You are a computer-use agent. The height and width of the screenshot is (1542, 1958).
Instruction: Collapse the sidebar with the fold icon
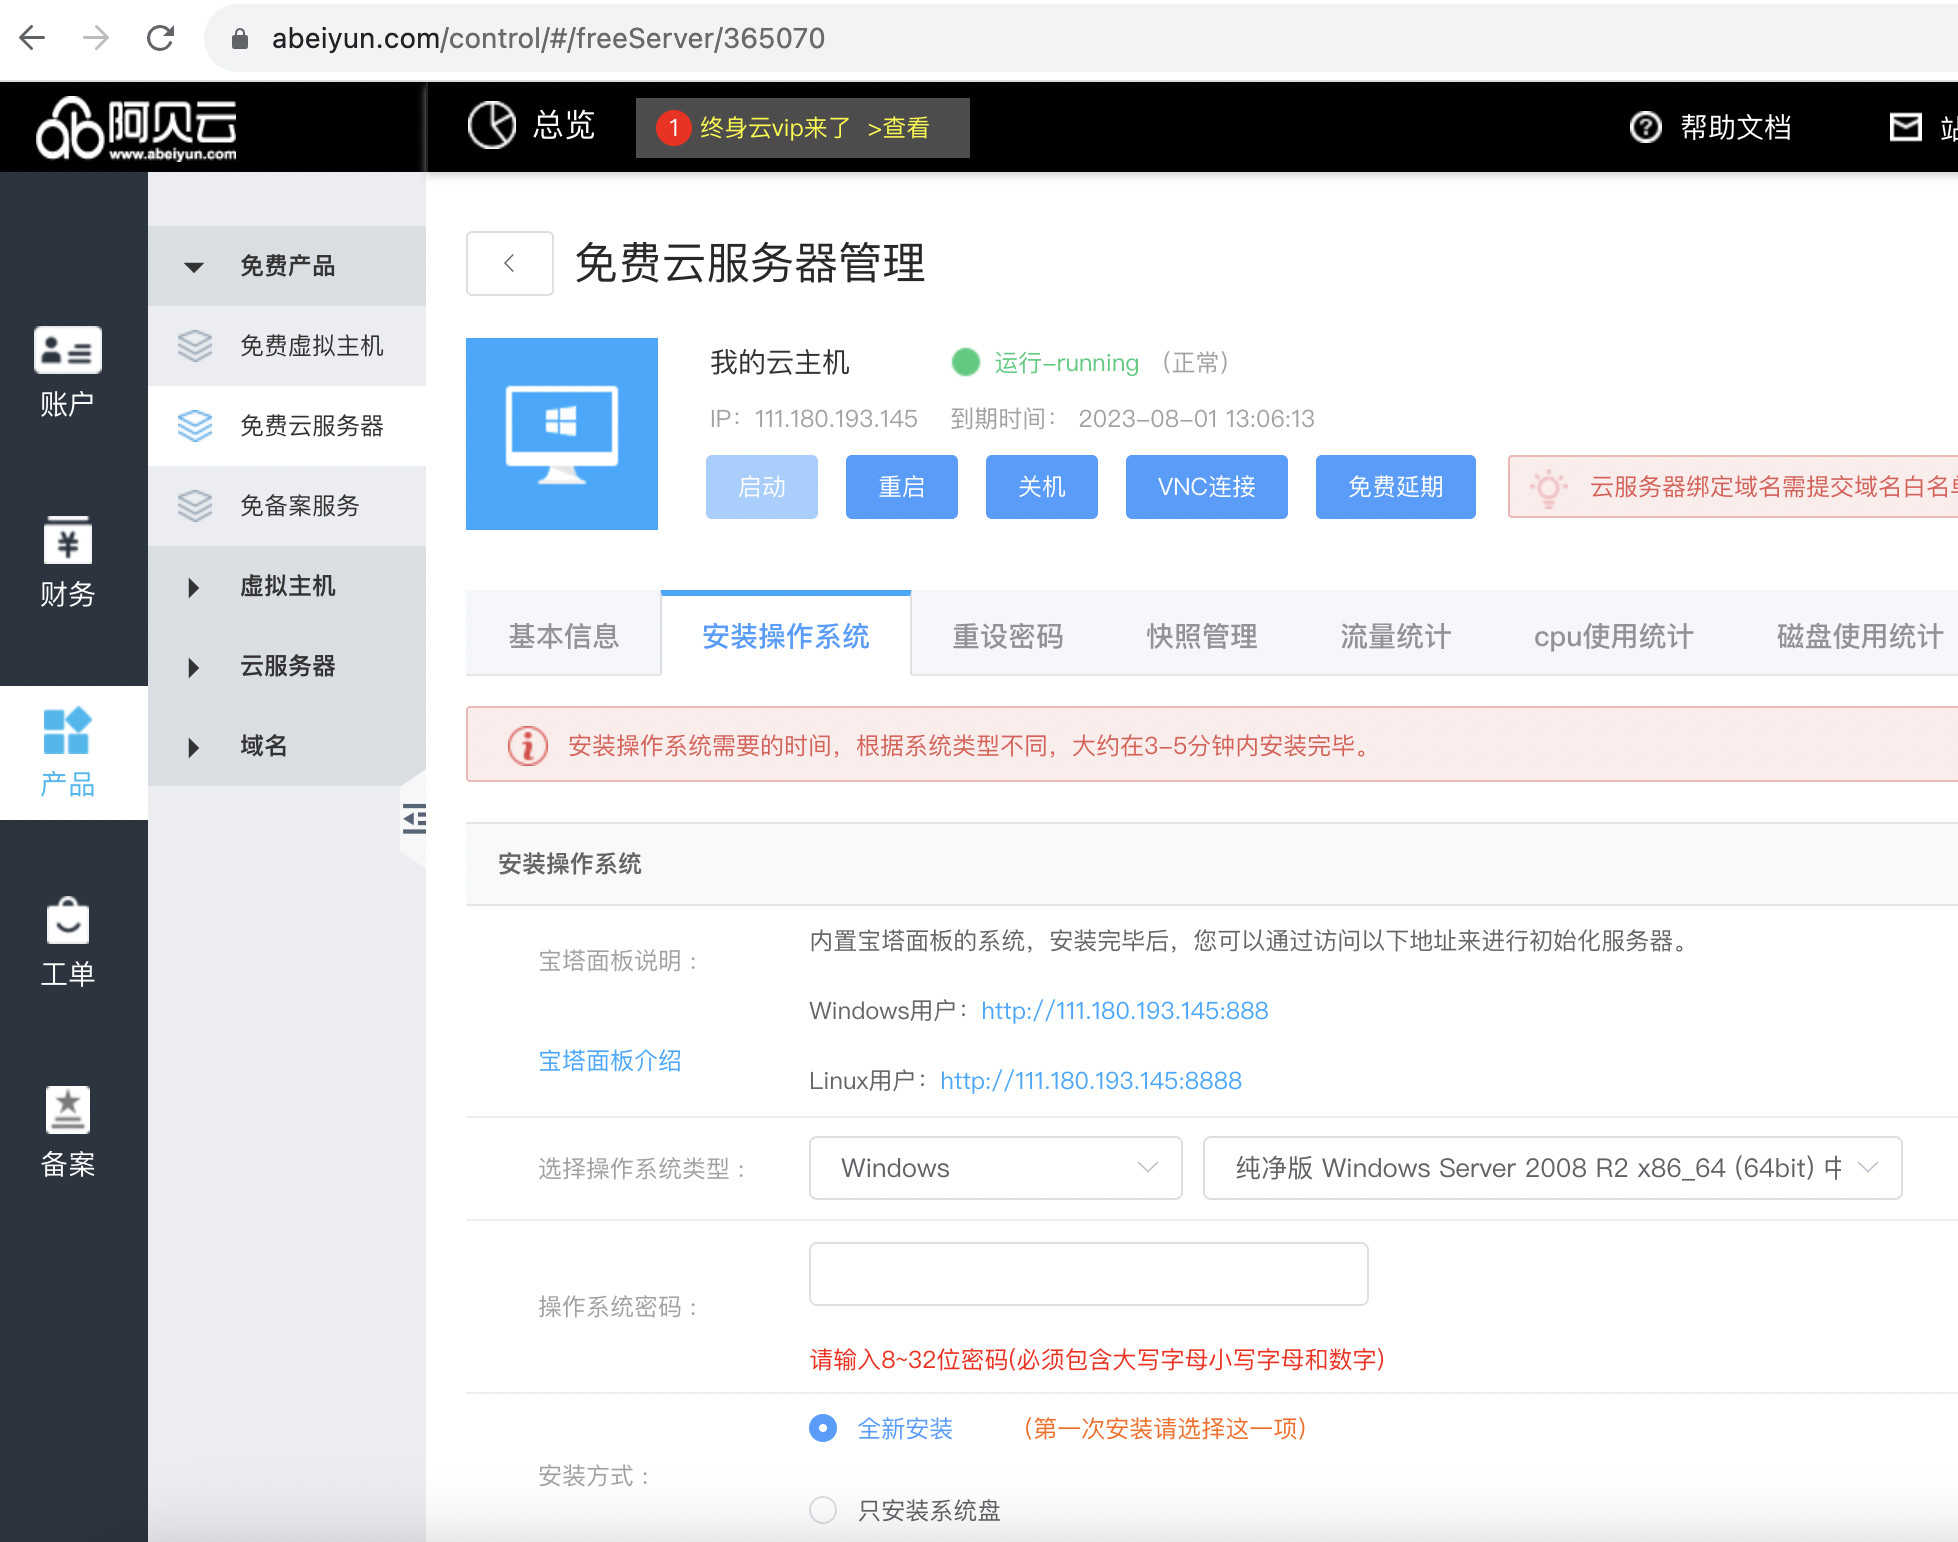pos(414,819)
